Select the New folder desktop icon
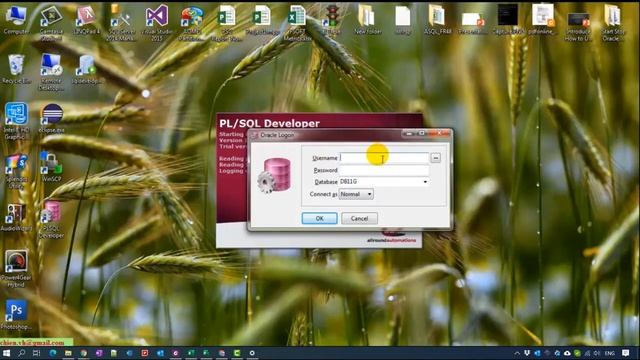Viewport: 640px width, 360px height. coord(367,20)
